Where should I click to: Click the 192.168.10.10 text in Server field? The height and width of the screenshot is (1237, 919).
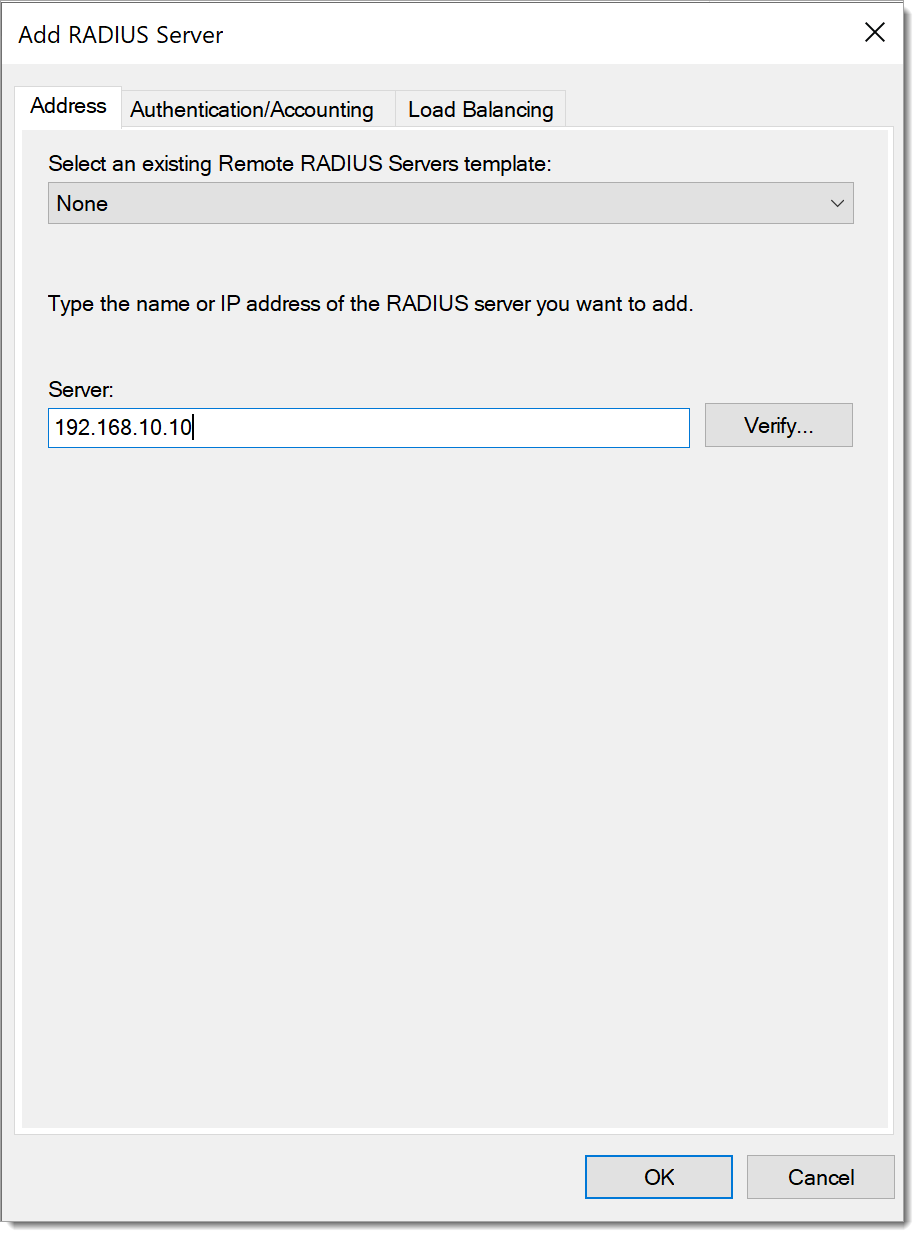pos(124,428)
